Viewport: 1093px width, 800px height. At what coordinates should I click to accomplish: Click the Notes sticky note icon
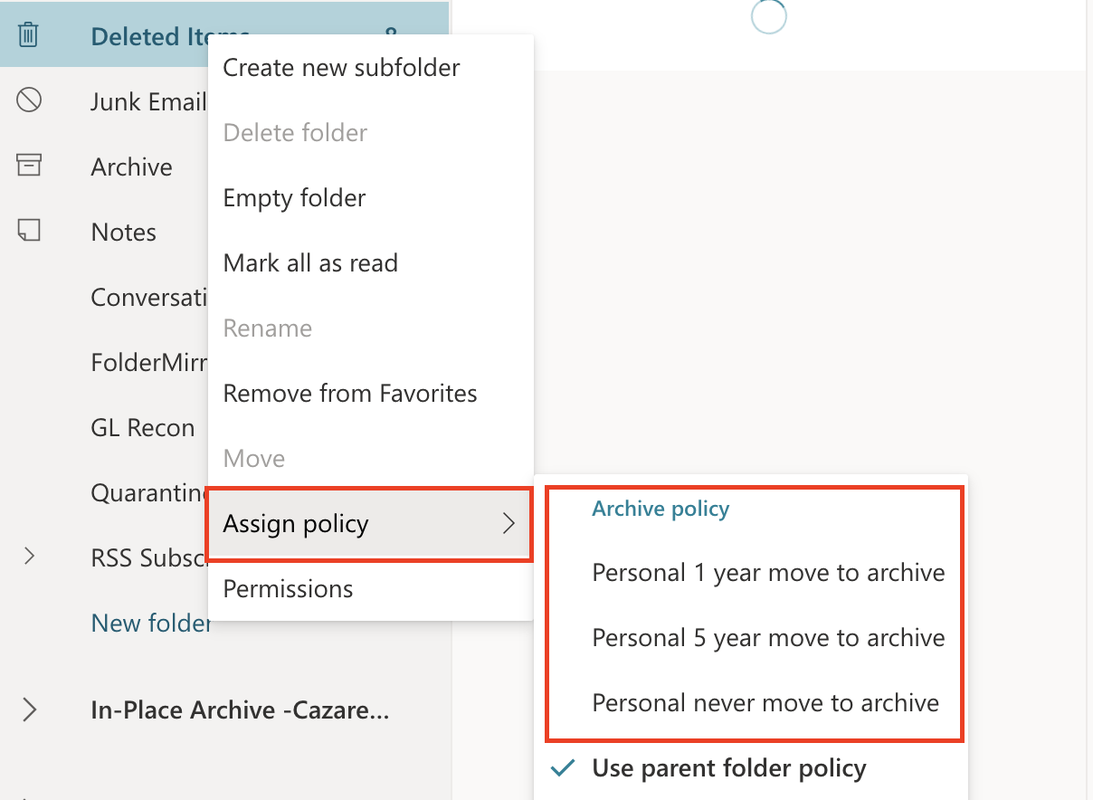coord(29,231)
